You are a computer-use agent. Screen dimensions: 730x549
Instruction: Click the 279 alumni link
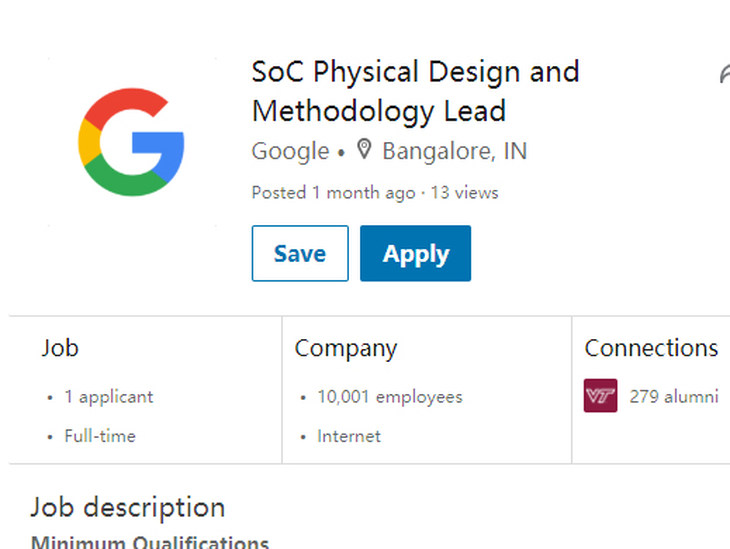pyautogui.click(x=674, y=397)
